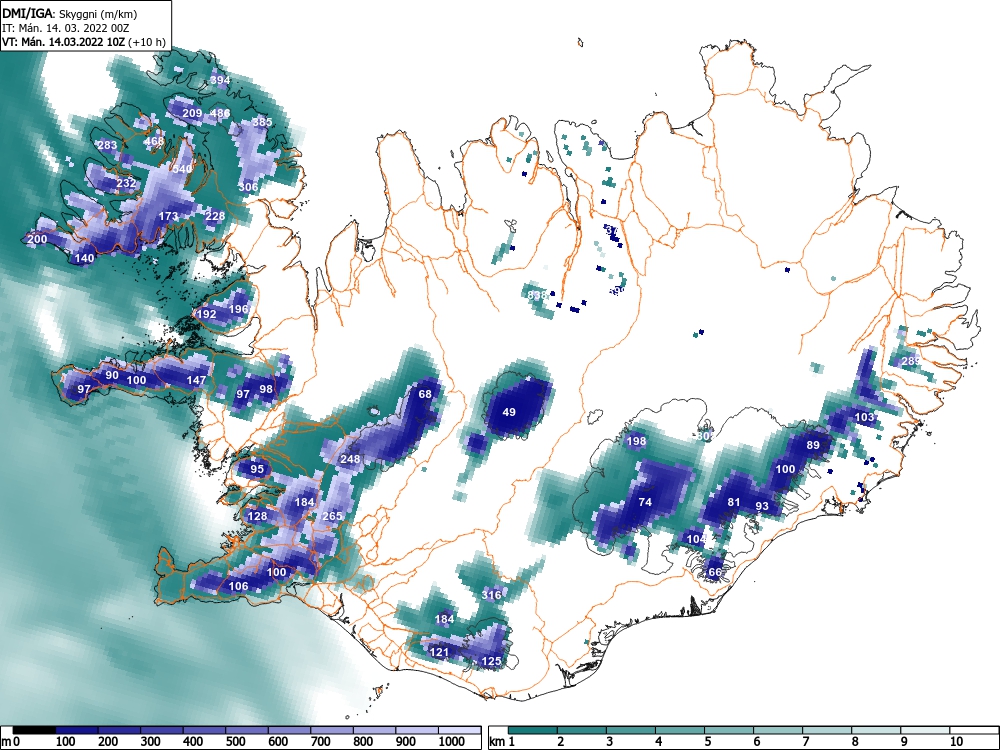Click the 836 value in the north

(x=538, y=295)
